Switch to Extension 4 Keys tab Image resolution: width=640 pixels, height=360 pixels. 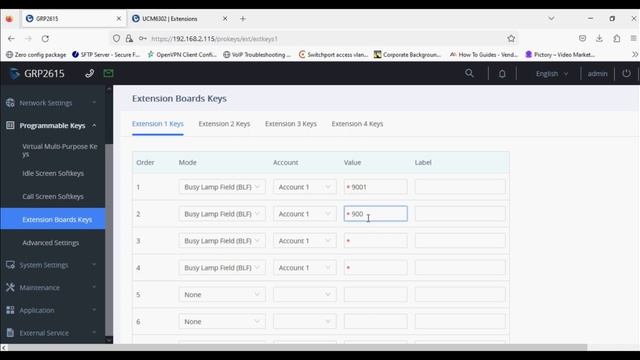coord(357,124)
